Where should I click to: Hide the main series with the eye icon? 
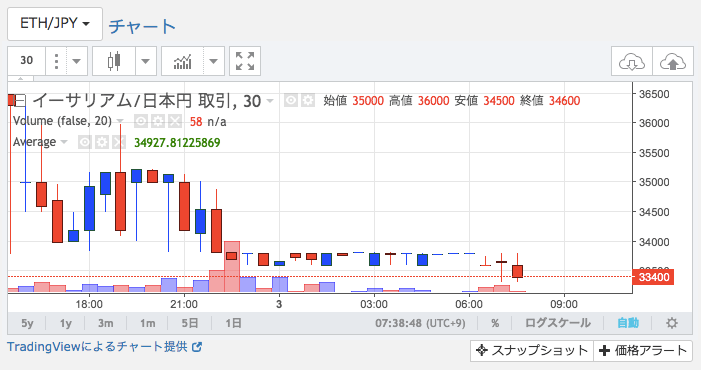tap(291, 101)
